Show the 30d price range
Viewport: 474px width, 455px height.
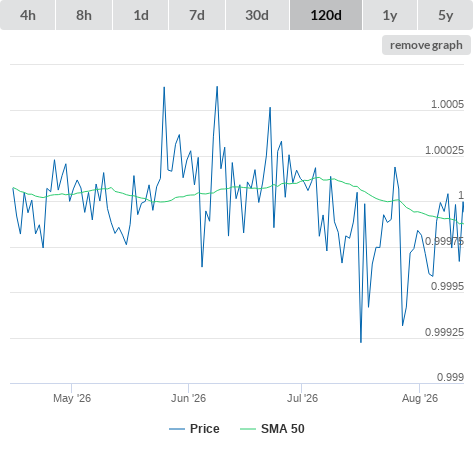pos(257,15)
